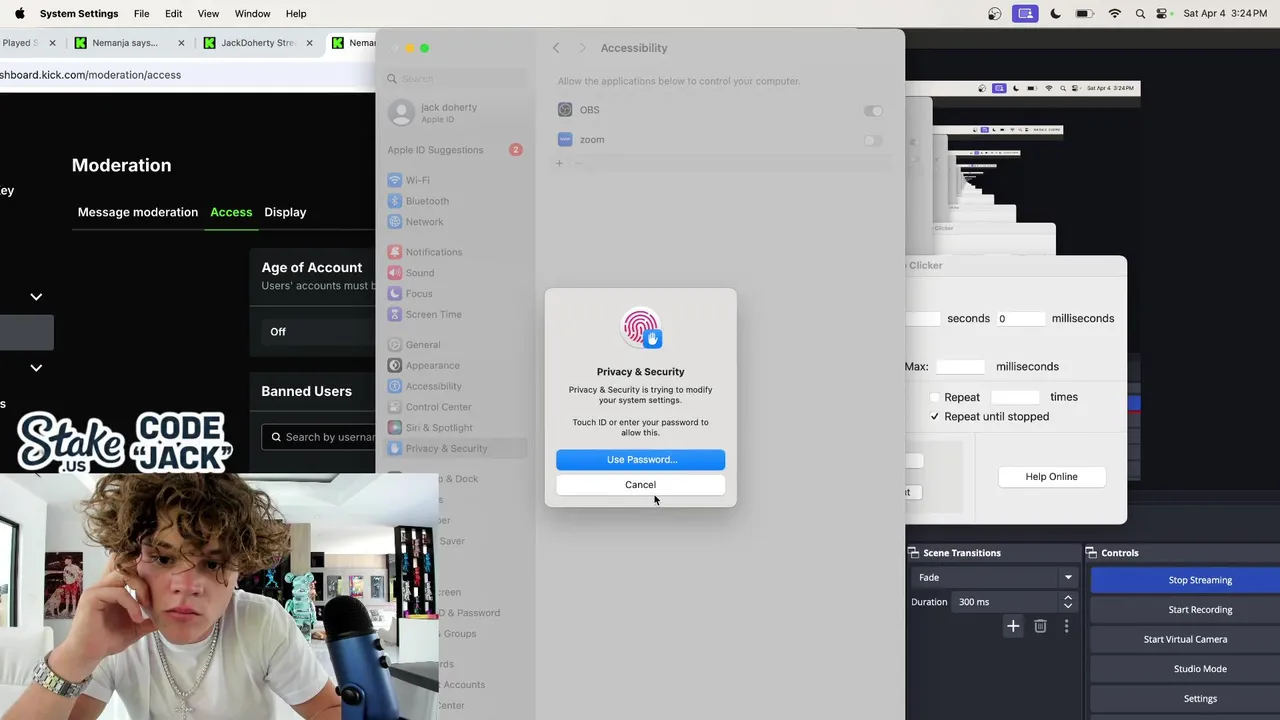Open the View menu in the menu bar
Screen dimensions: 1280x720
tap(208, 14)
